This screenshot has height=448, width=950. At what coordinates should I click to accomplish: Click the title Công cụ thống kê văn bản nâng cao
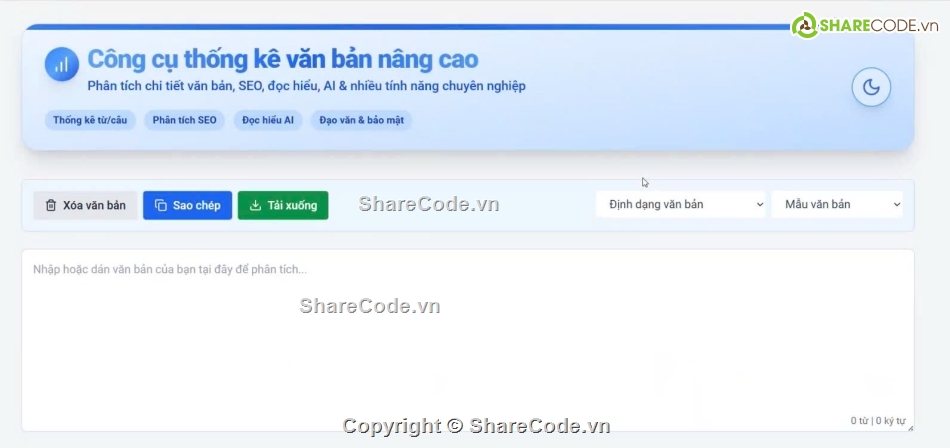(x=283, y=59)
